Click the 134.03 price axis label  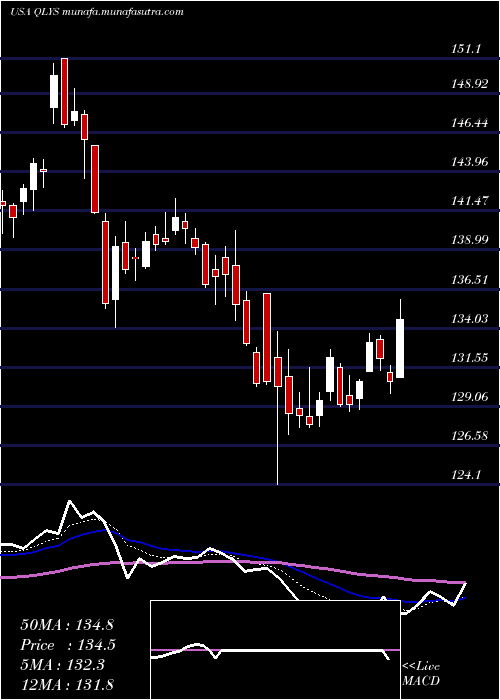470,319
